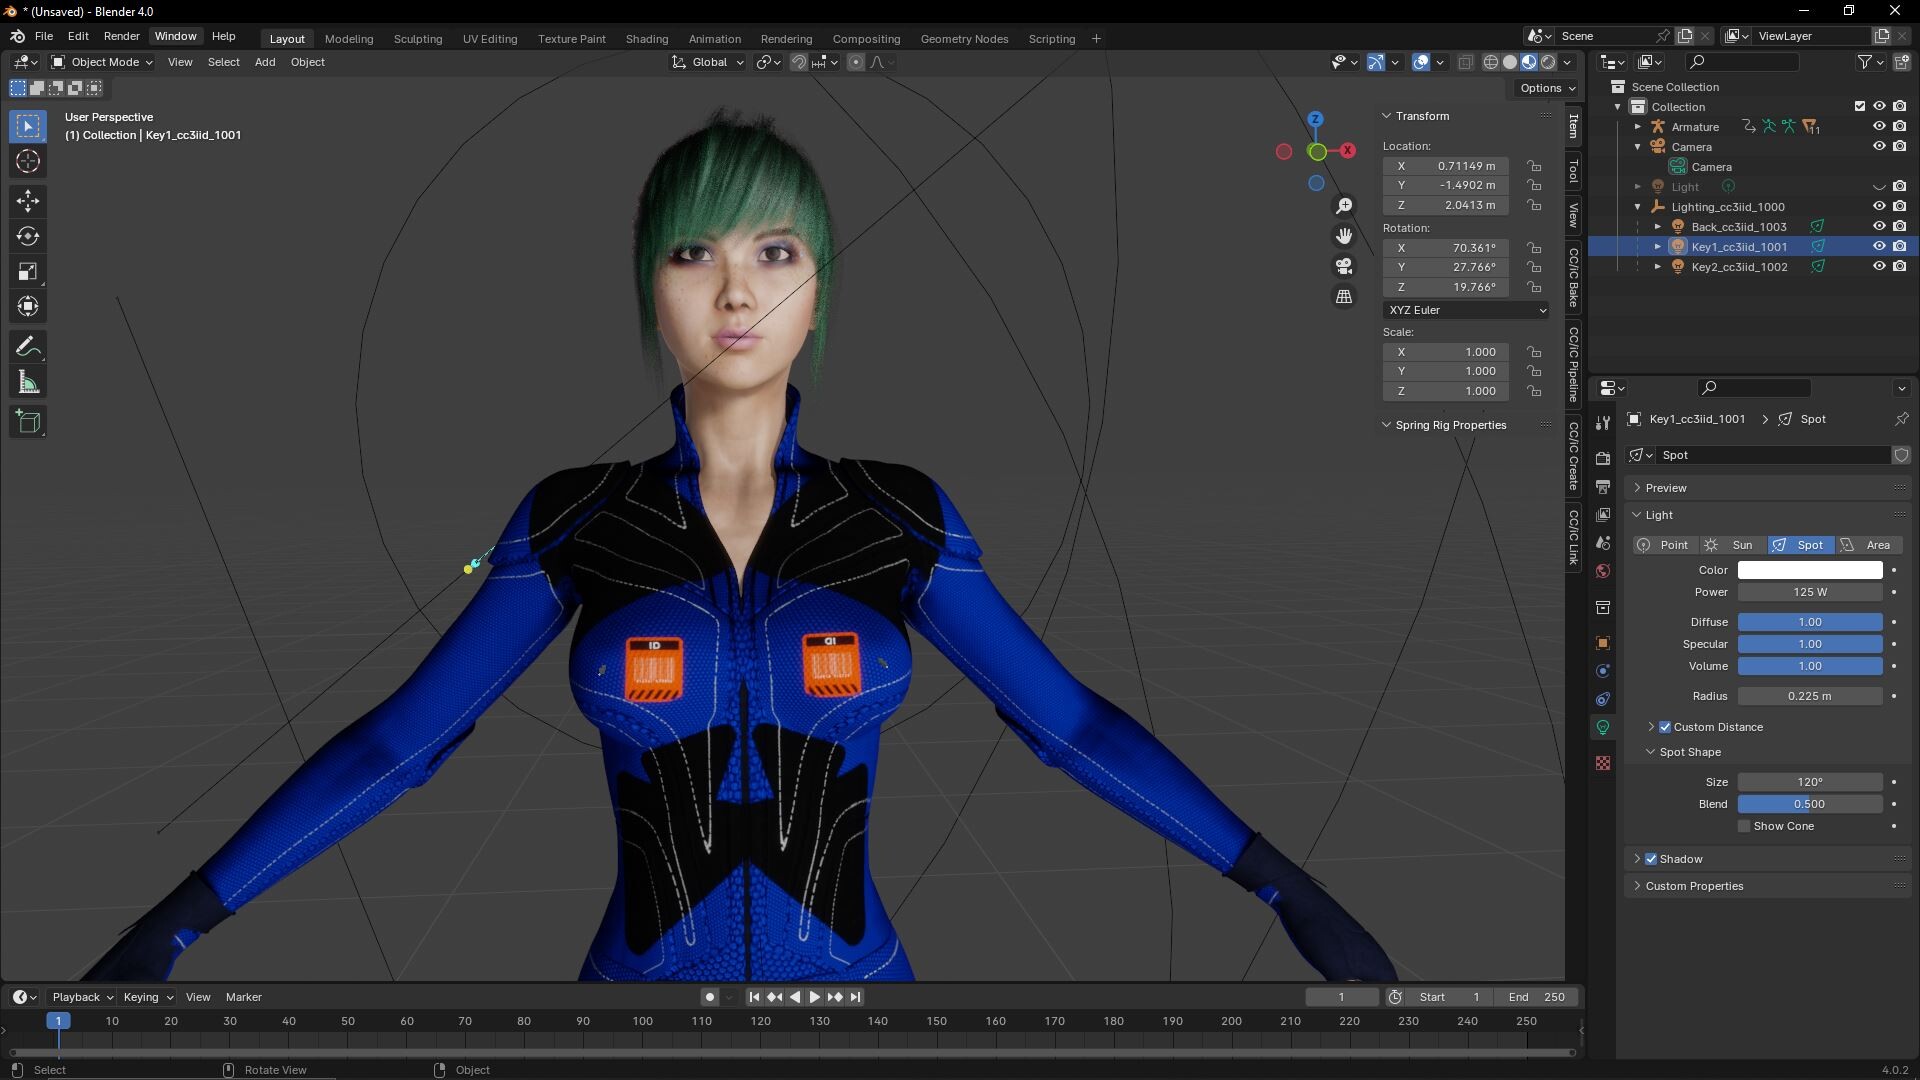Open the Object Data light properties tab
The height and width of the screenshot is (1080, 1920).
click(x=1603, y=727)
